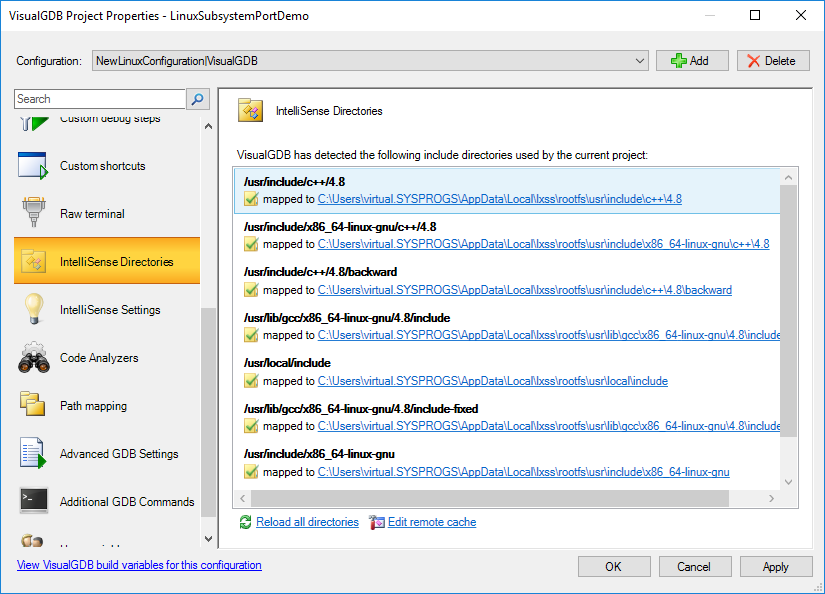Click the directory list vertical scrollbar thumb
This screenshot has height=594, width=825.
click(788, 311)
